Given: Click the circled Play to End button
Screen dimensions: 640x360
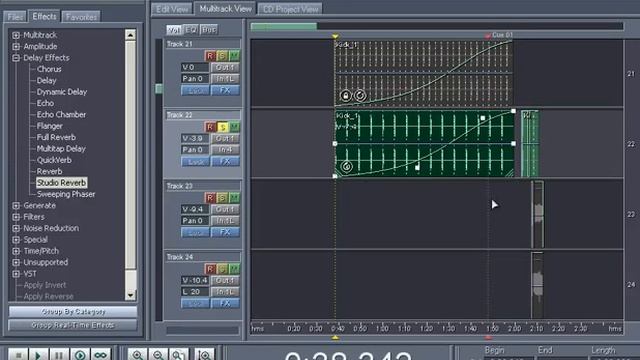Looking at the screenshot, I should click(x=80, y=354).
